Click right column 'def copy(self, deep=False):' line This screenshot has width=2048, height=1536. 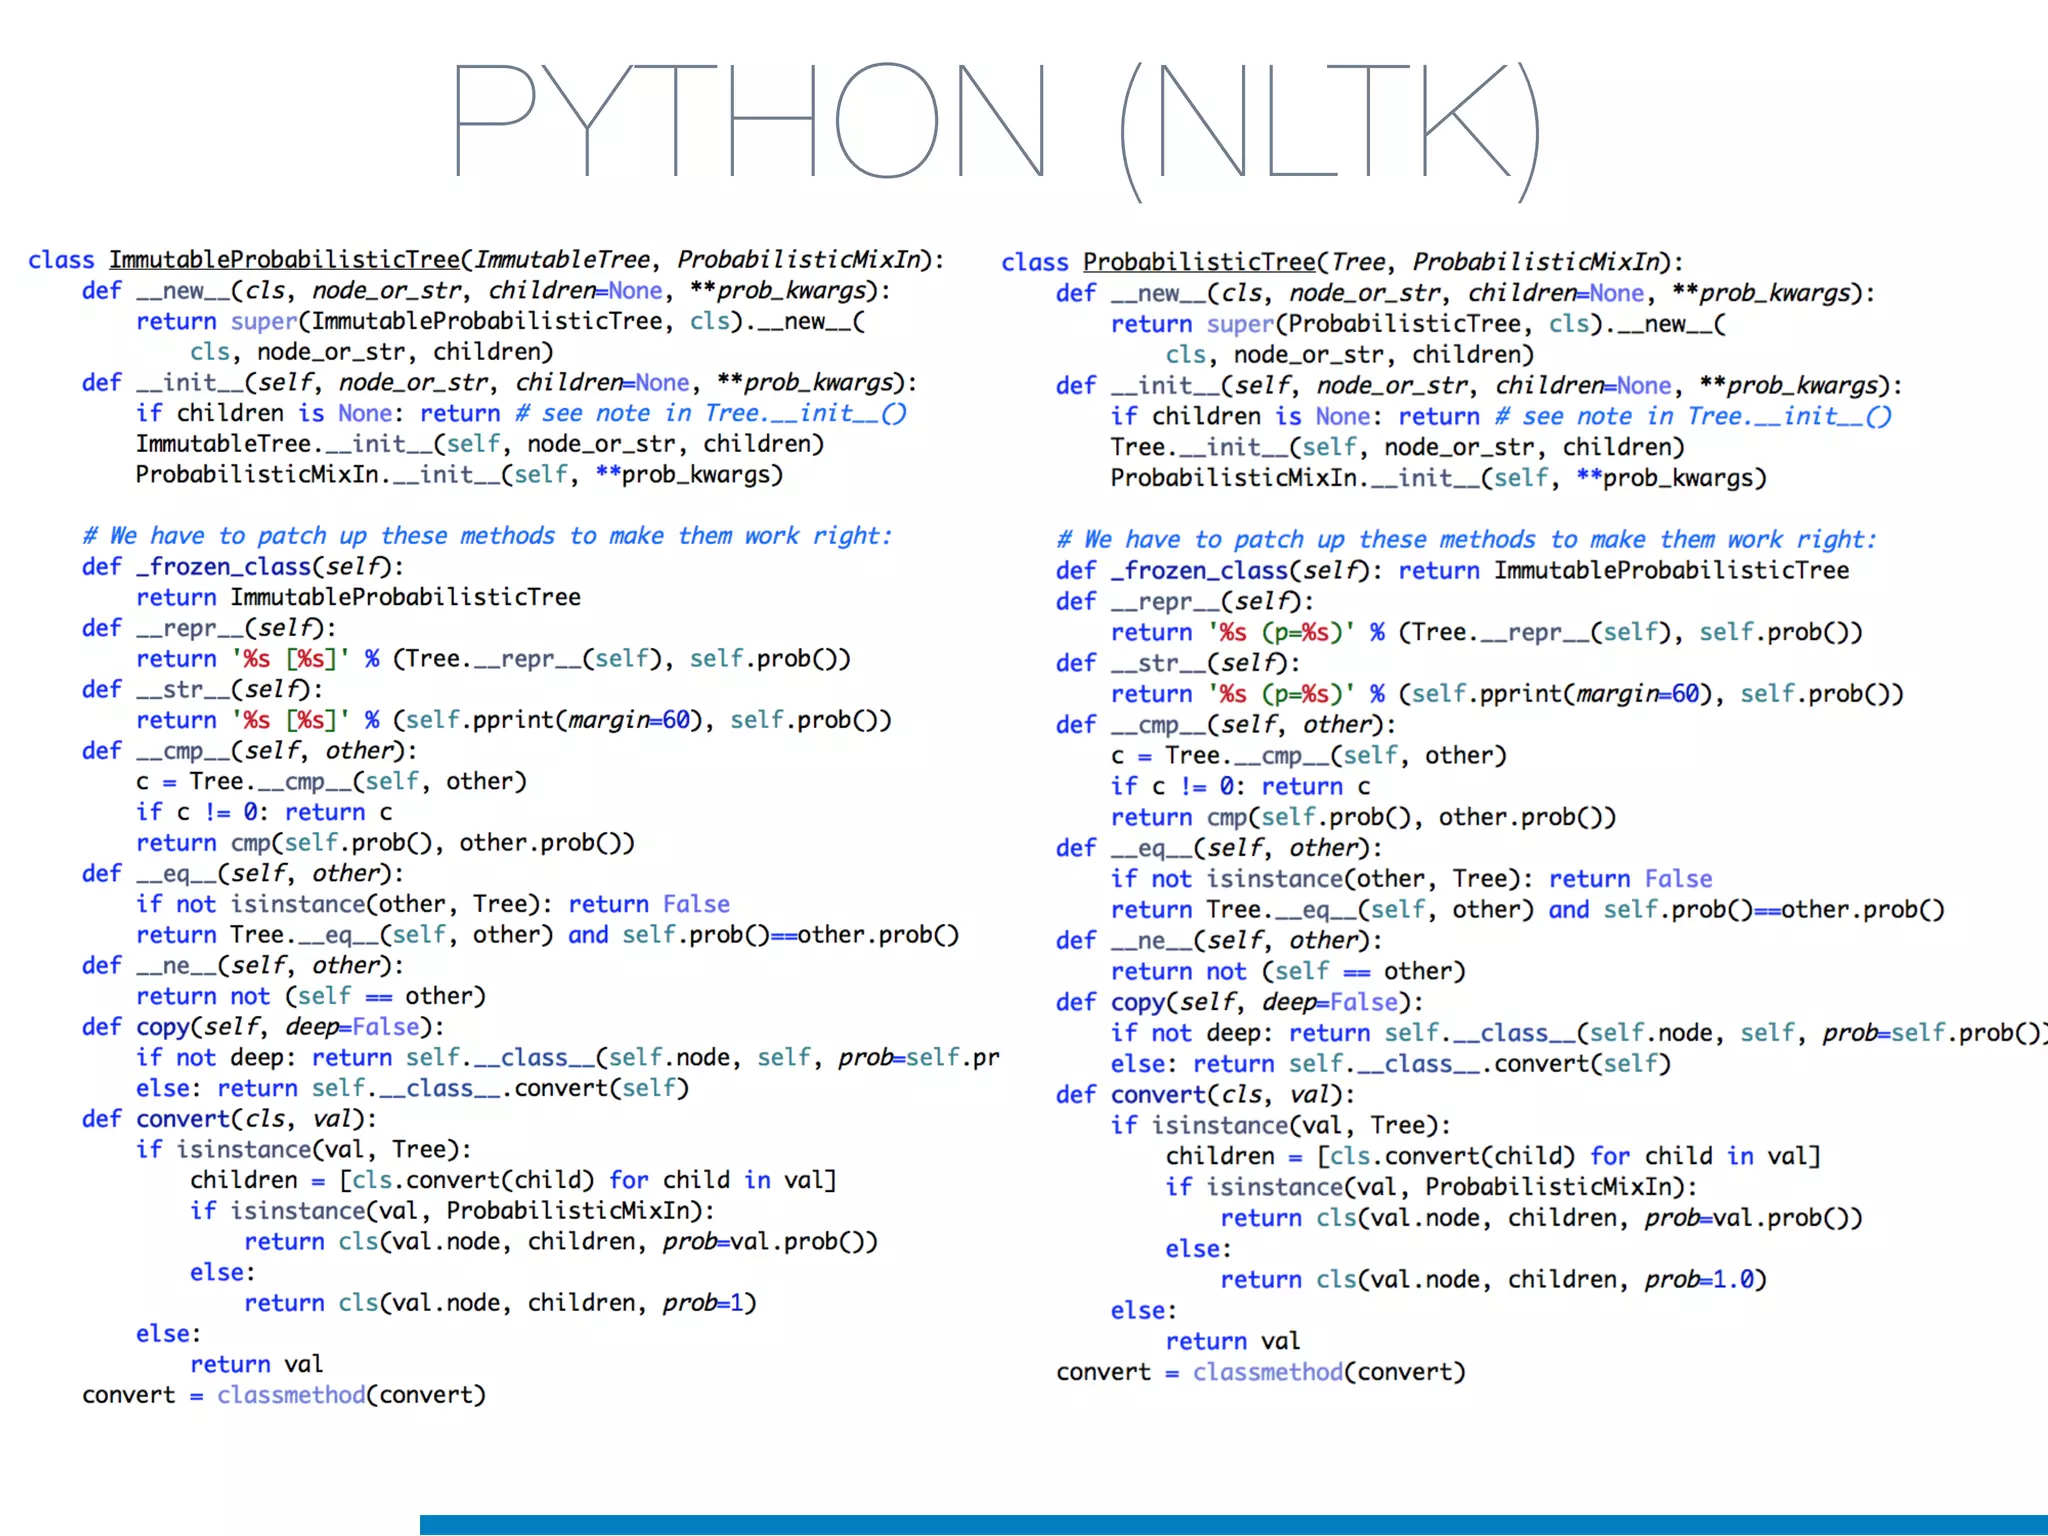1238,1002
